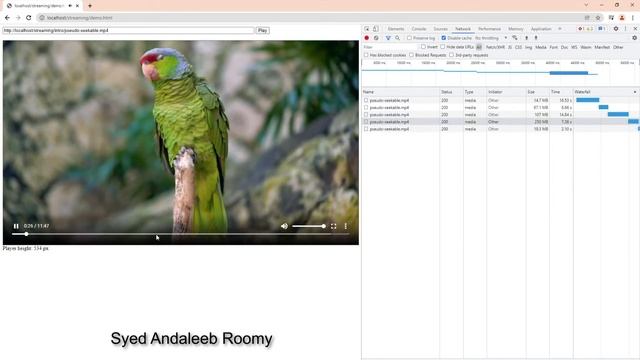Switch to the Console tab

(x=419, y=29)
